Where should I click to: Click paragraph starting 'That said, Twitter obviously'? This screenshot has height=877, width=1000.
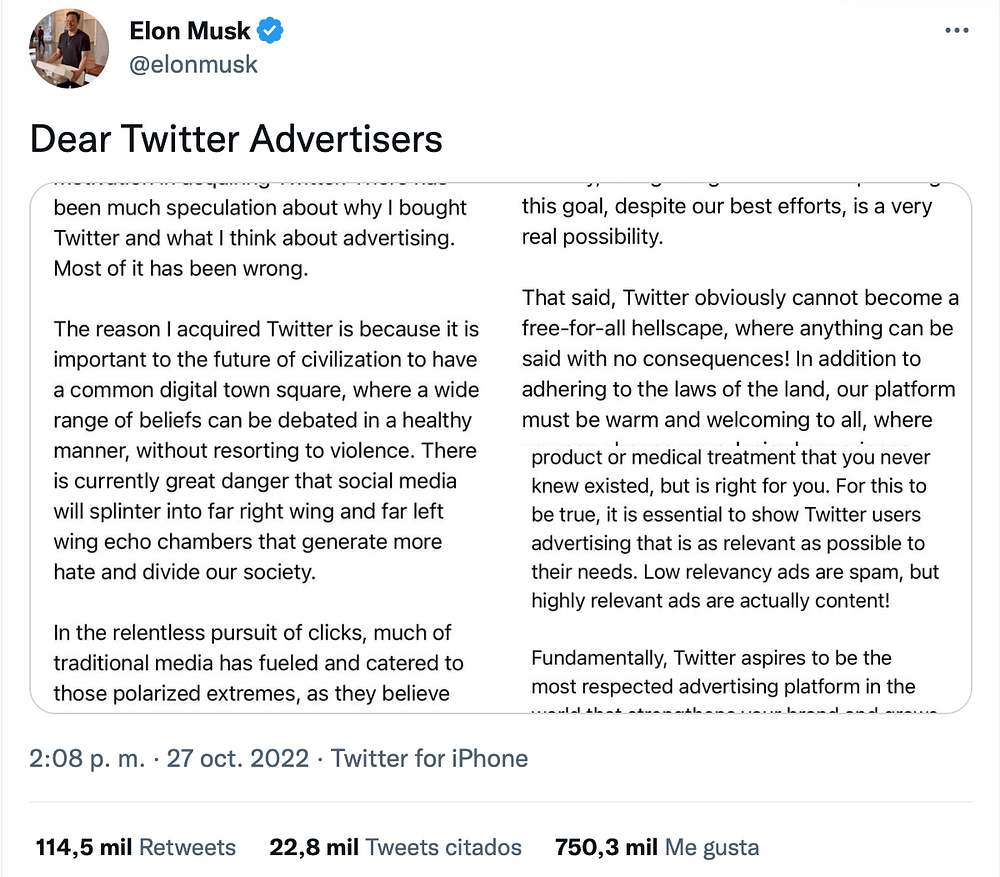coord(740,358)
